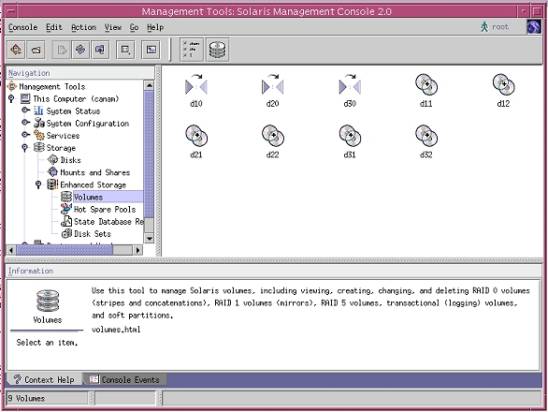Click 'root' user label in menu bar
The width and height of the screenshot is (548, 412).
click(500, 27)
